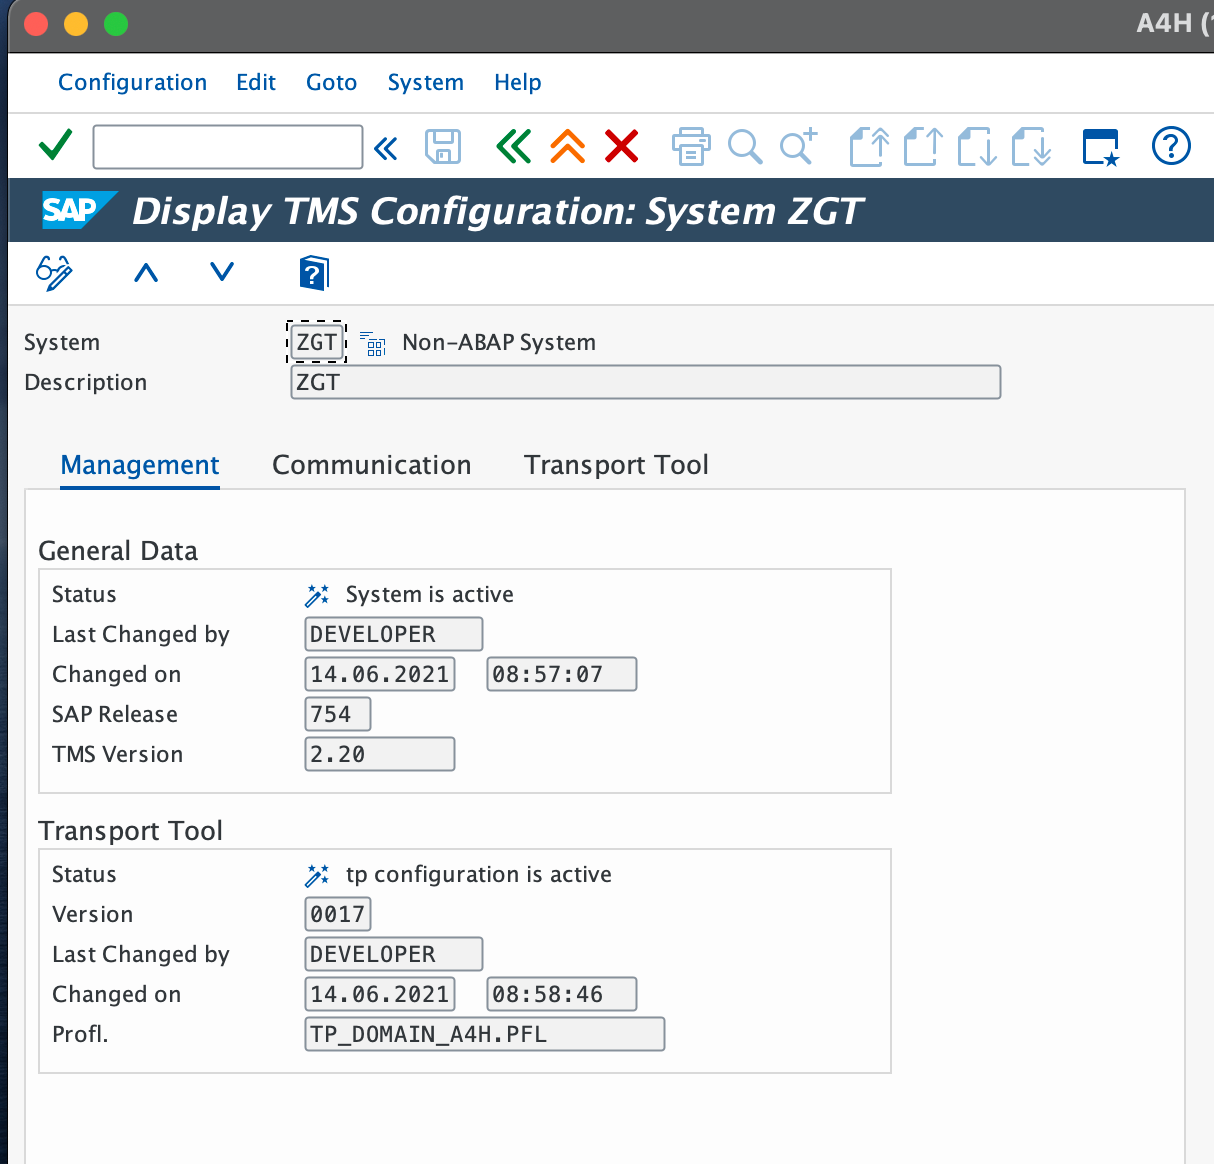Create a new GUI window shortcut icon

tap(1101, 147)
